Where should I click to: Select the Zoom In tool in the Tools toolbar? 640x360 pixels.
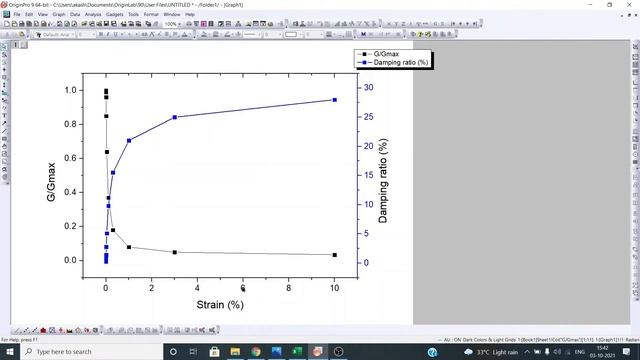[x=4, y=55]
